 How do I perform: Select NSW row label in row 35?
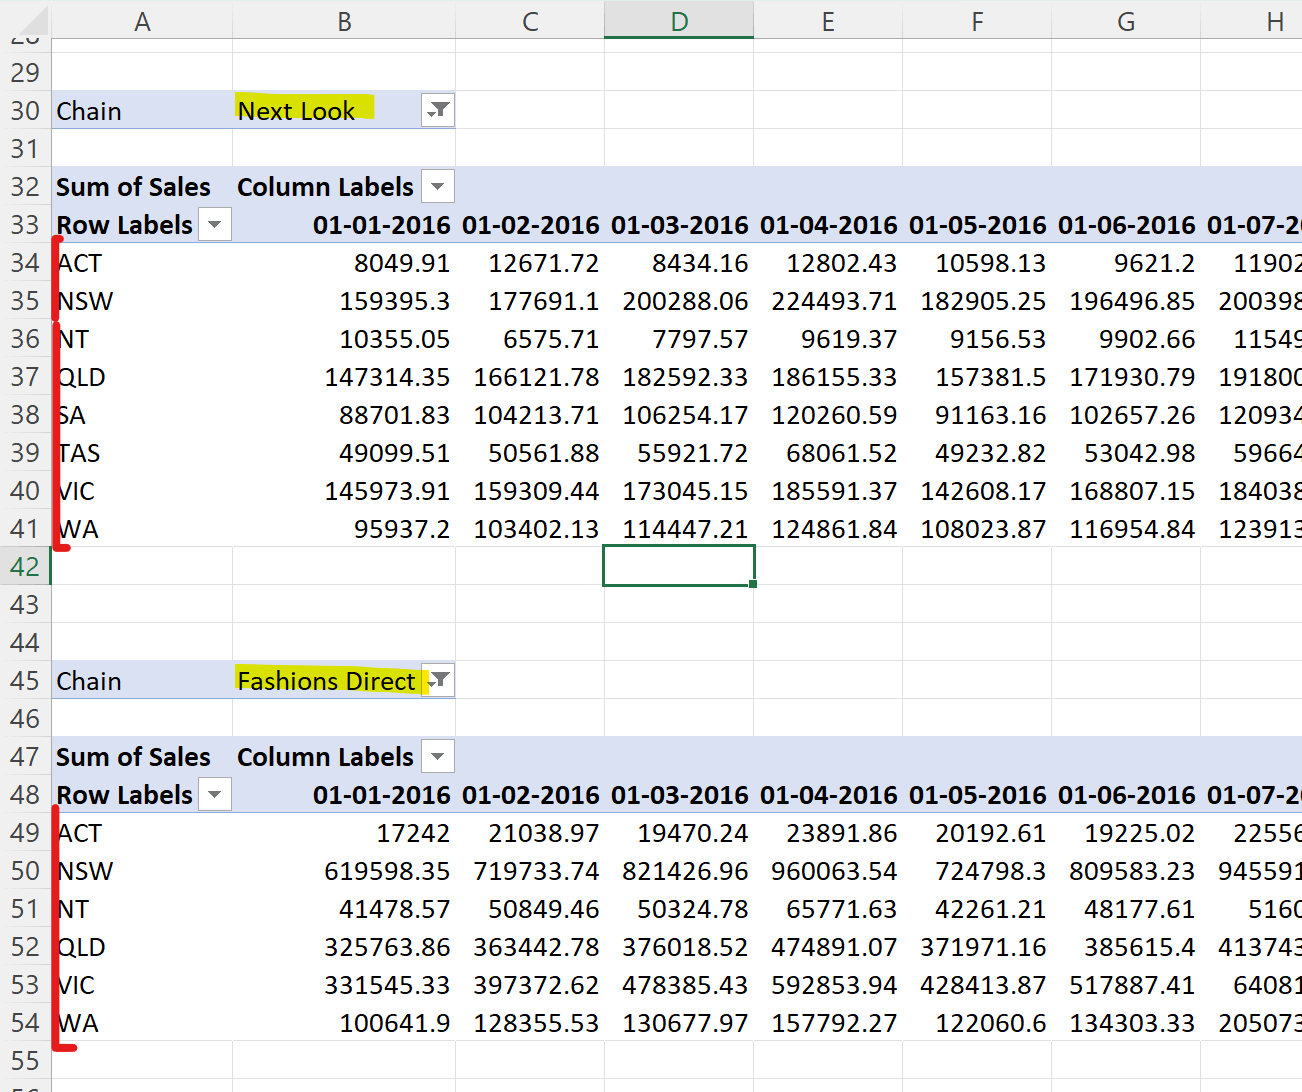pos(142,300)
